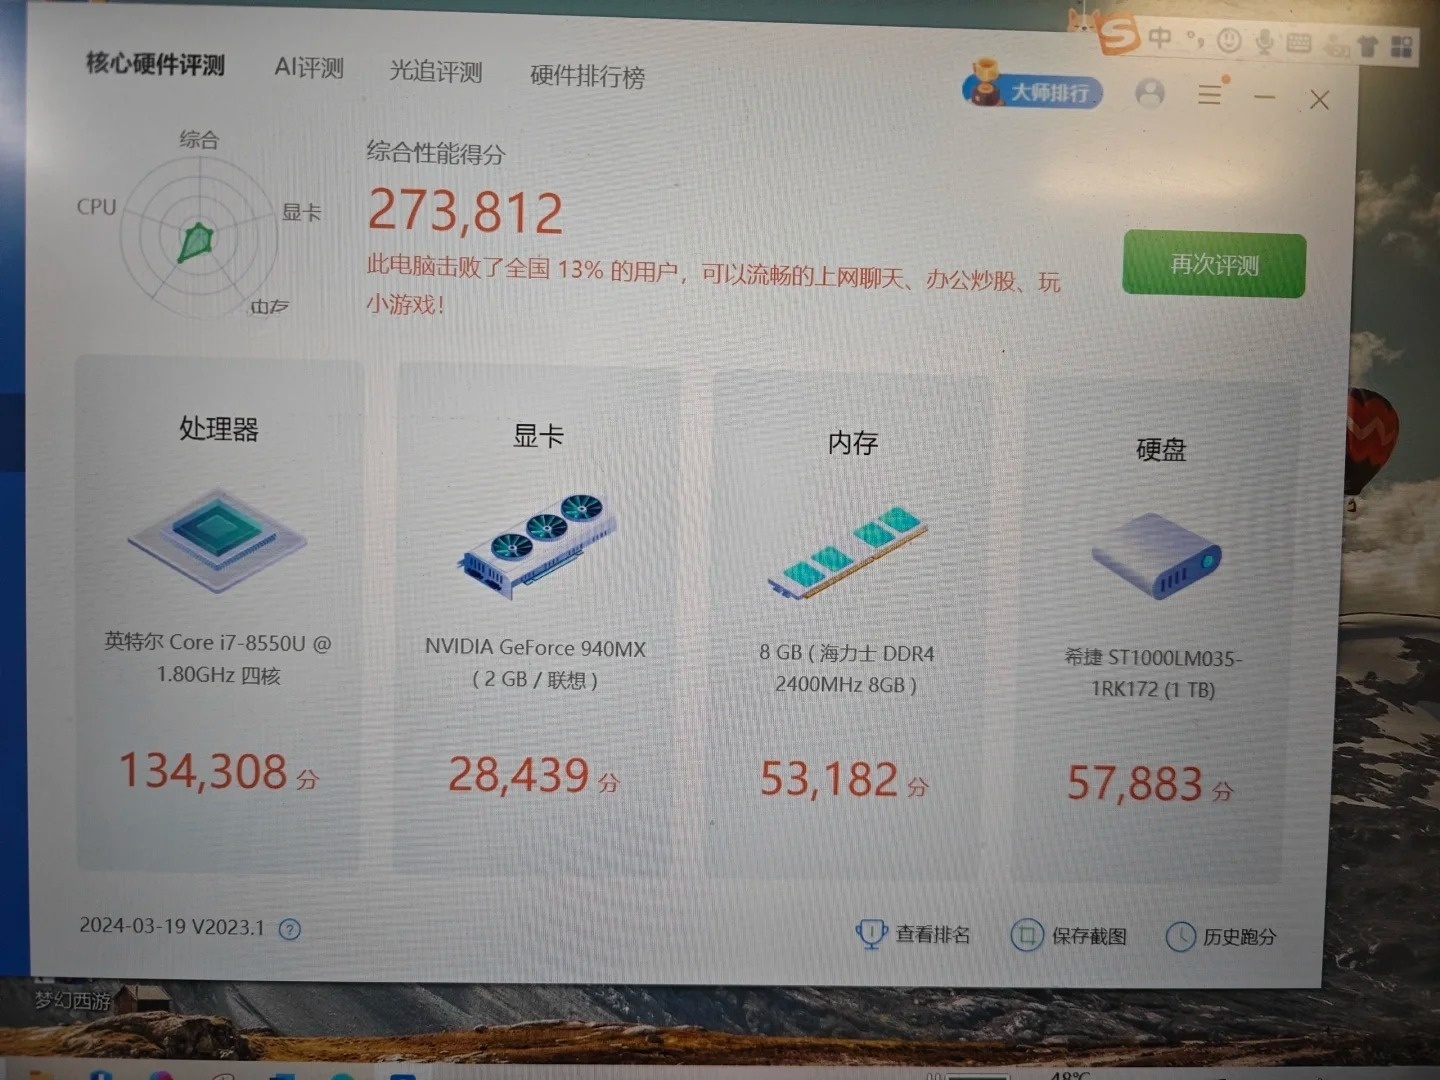
Task: Click the graphics card illustration
Action: (538, 546)
